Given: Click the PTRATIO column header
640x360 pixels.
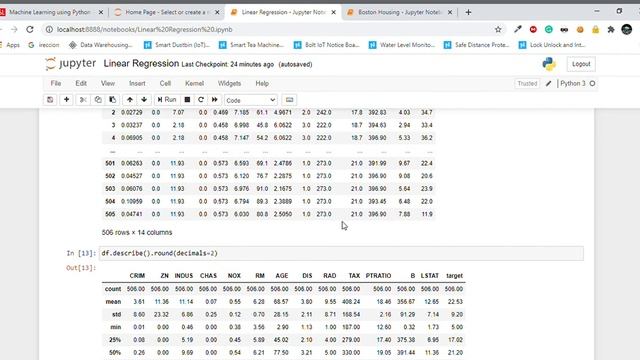Looking at the screenshot, I should pos(378,276).
